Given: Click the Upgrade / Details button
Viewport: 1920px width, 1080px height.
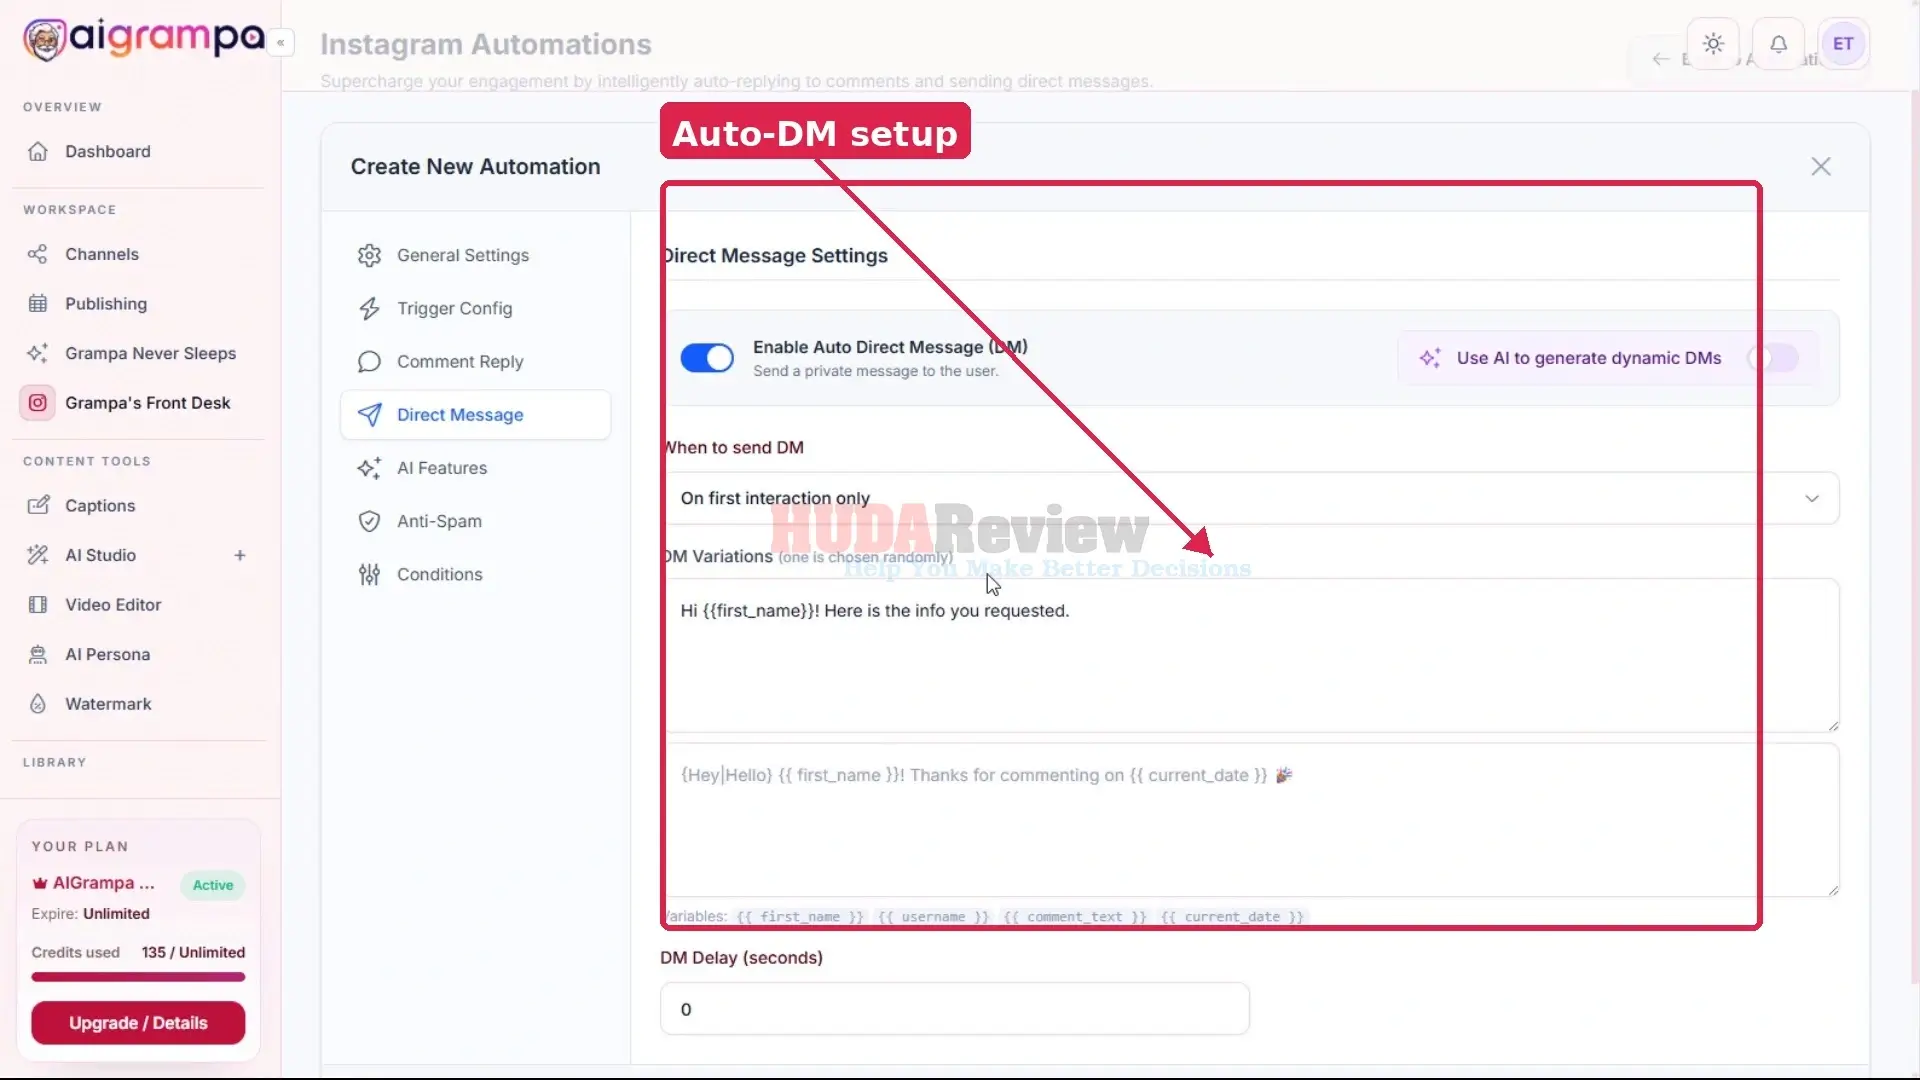Looking at the screenshot, I should 138,1023.
